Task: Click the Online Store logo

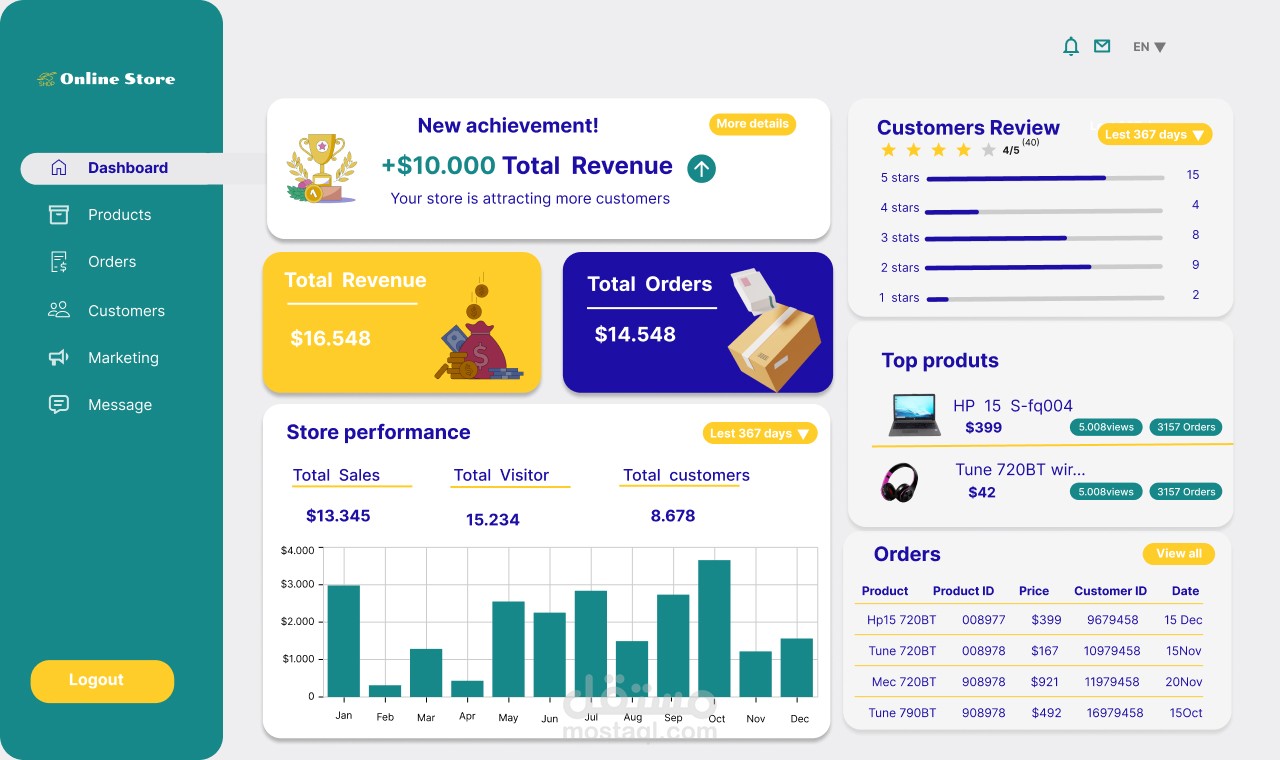Action: click(105, 78)
